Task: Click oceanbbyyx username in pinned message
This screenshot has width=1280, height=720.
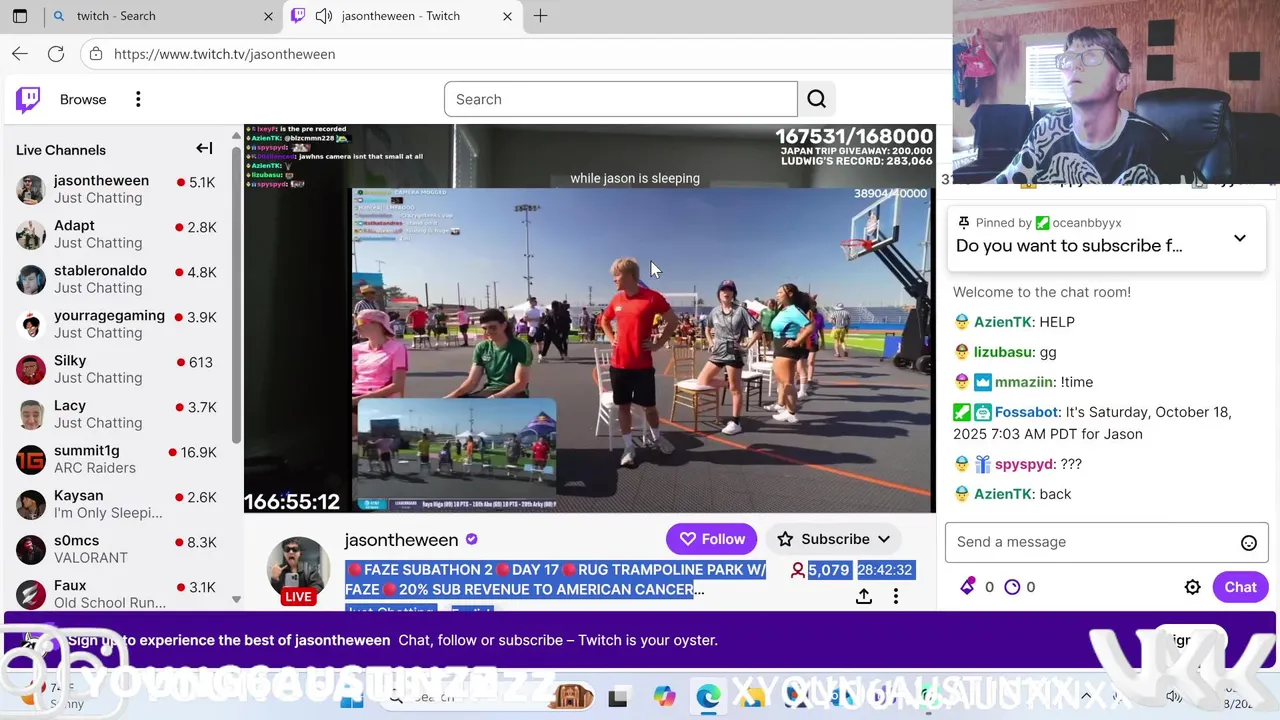Action: (x=1086, y=222)
